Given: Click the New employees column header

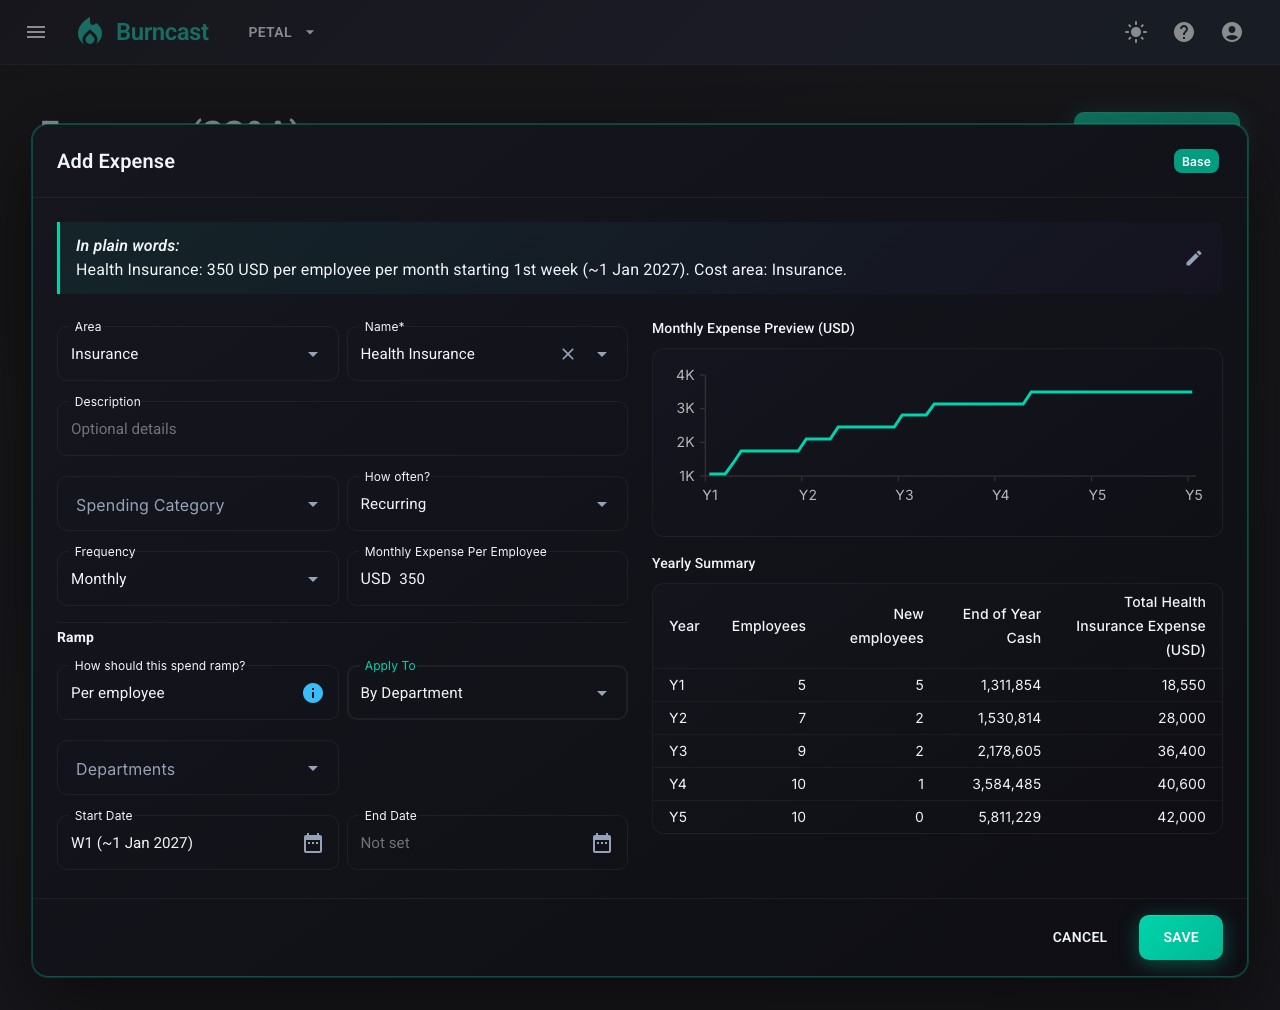Looking at the screenshot, I should coord(887,626).
